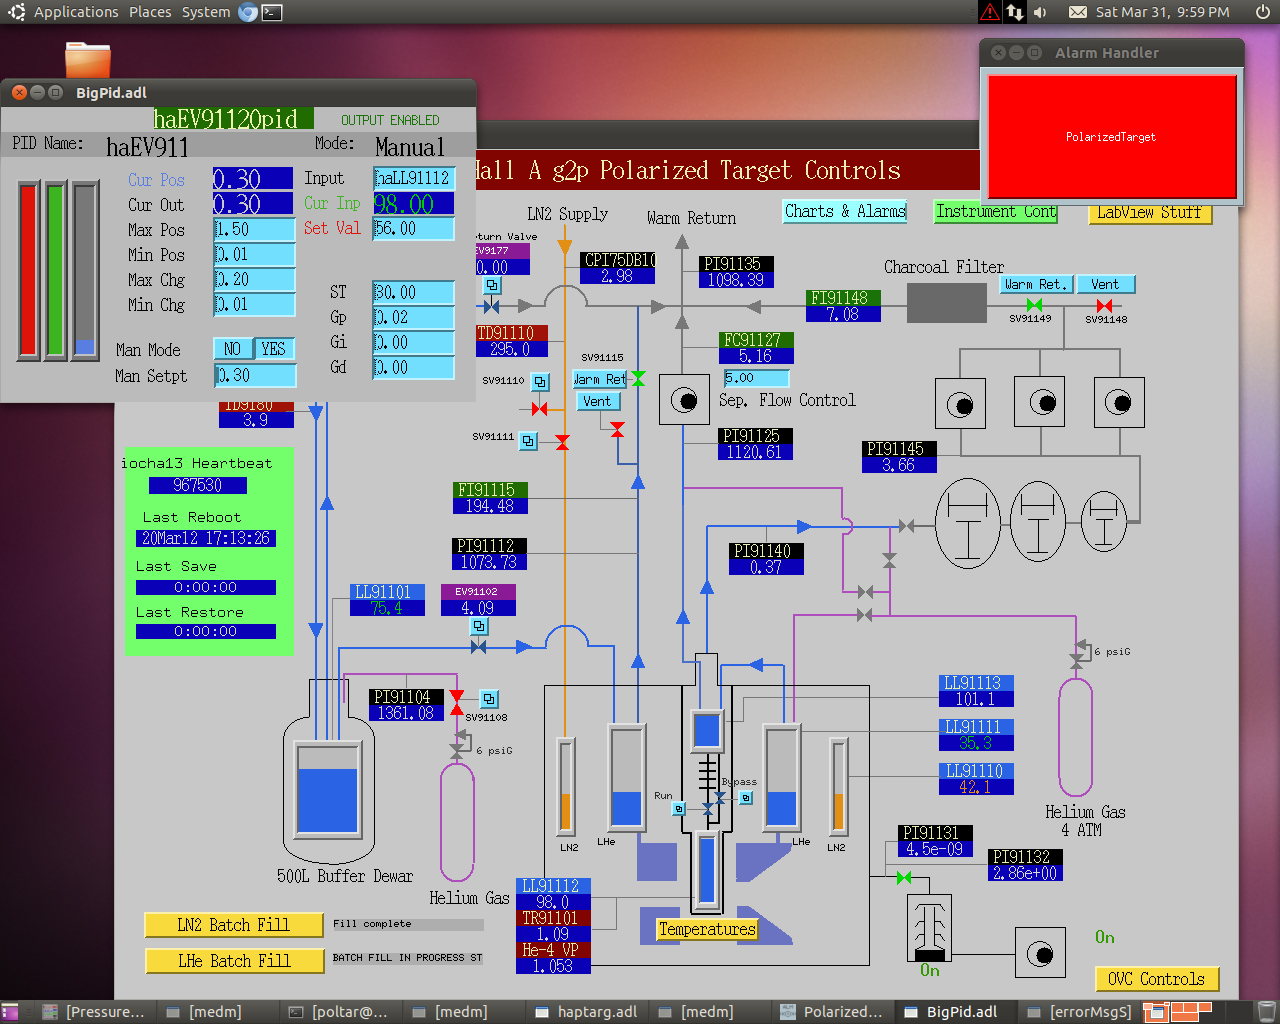Switch to [errorMsgS] taskbar window
Screen dimensions: 1280x1024
[x=1080, y=1012]
